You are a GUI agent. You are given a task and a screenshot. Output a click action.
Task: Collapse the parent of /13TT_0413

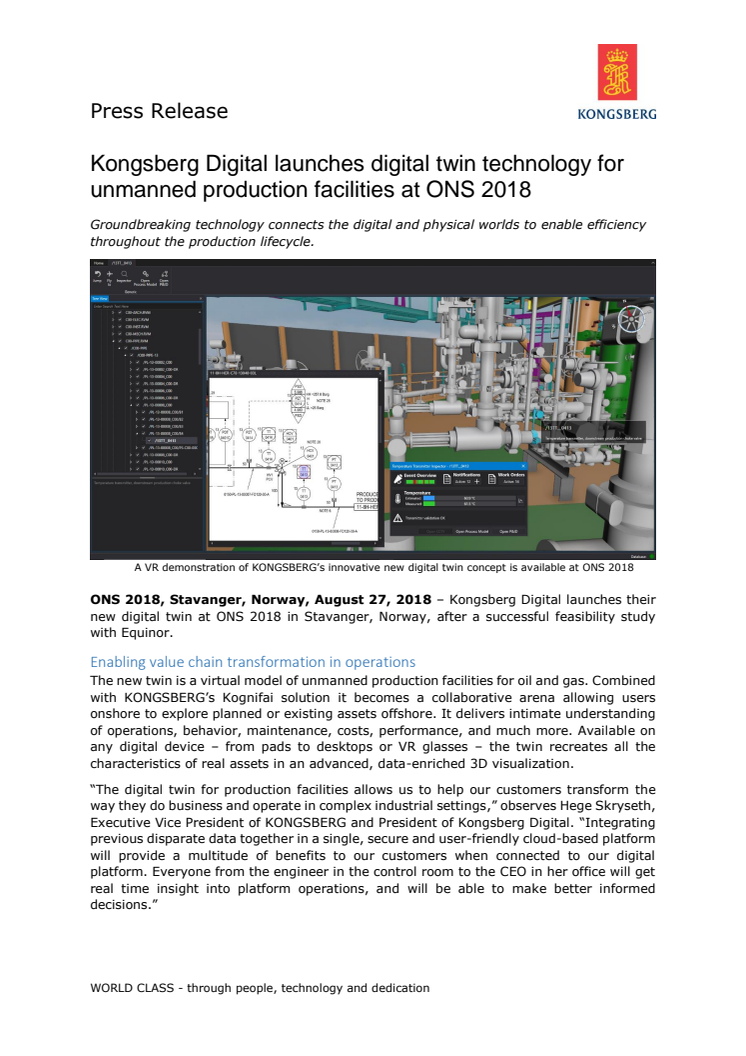coord(137,433)
